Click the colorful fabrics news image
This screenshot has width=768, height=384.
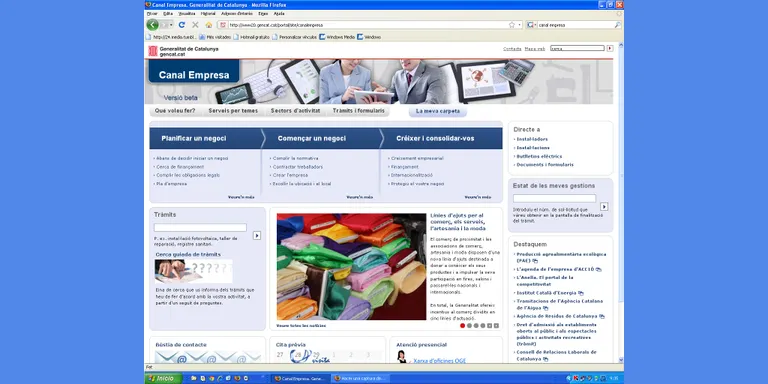coord(351,267)
